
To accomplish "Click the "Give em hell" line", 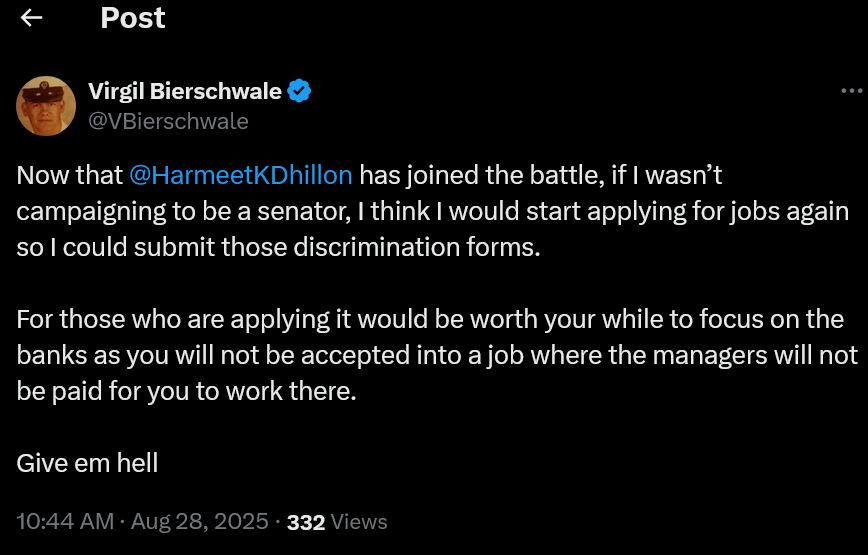I will tap(88, 463).
